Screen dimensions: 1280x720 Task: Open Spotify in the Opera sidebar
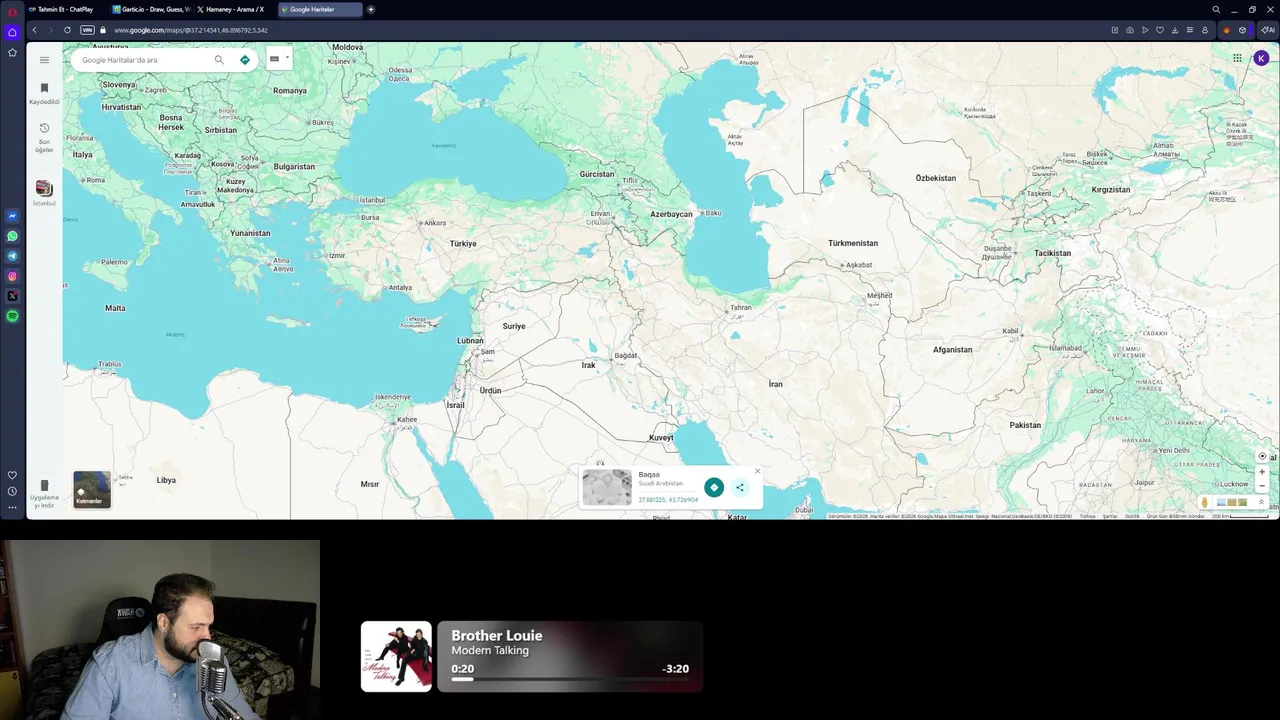[x=12, y=316]
